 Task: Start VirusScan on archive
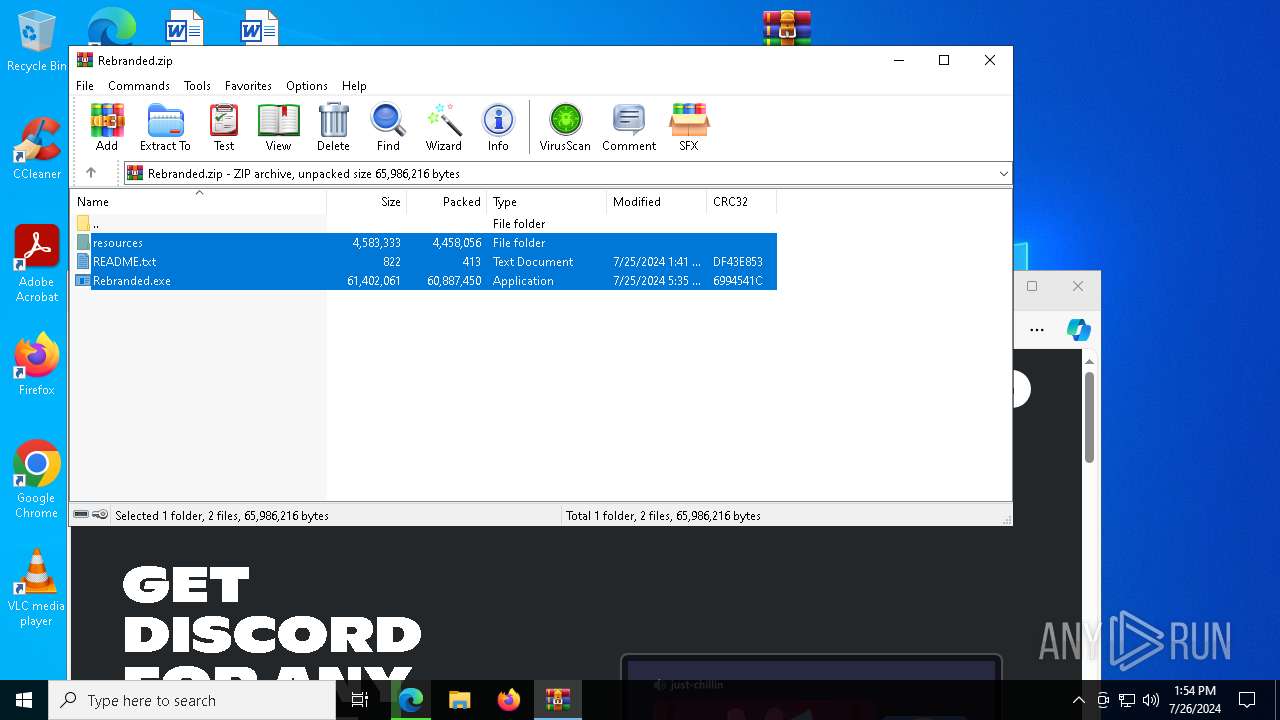pyautogui.click(x=565, y=127)
